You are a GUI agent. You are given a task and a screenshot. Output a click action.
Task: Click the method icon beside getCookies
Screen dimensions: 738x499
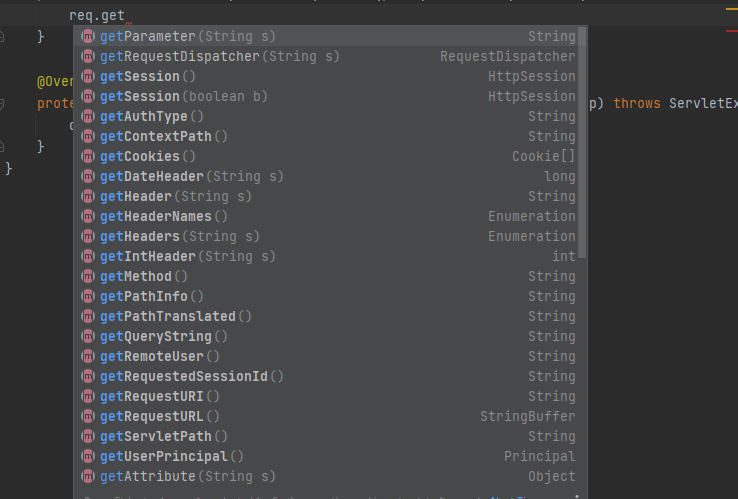coord(88,157)
